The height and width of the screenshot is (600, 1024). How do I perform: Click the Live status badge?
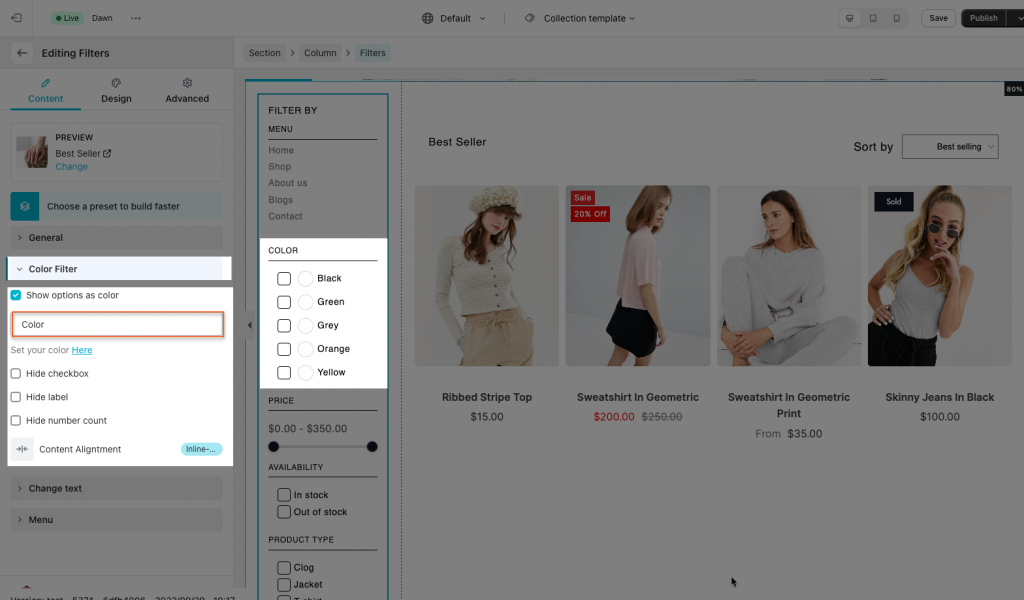[x=67, y=18]
